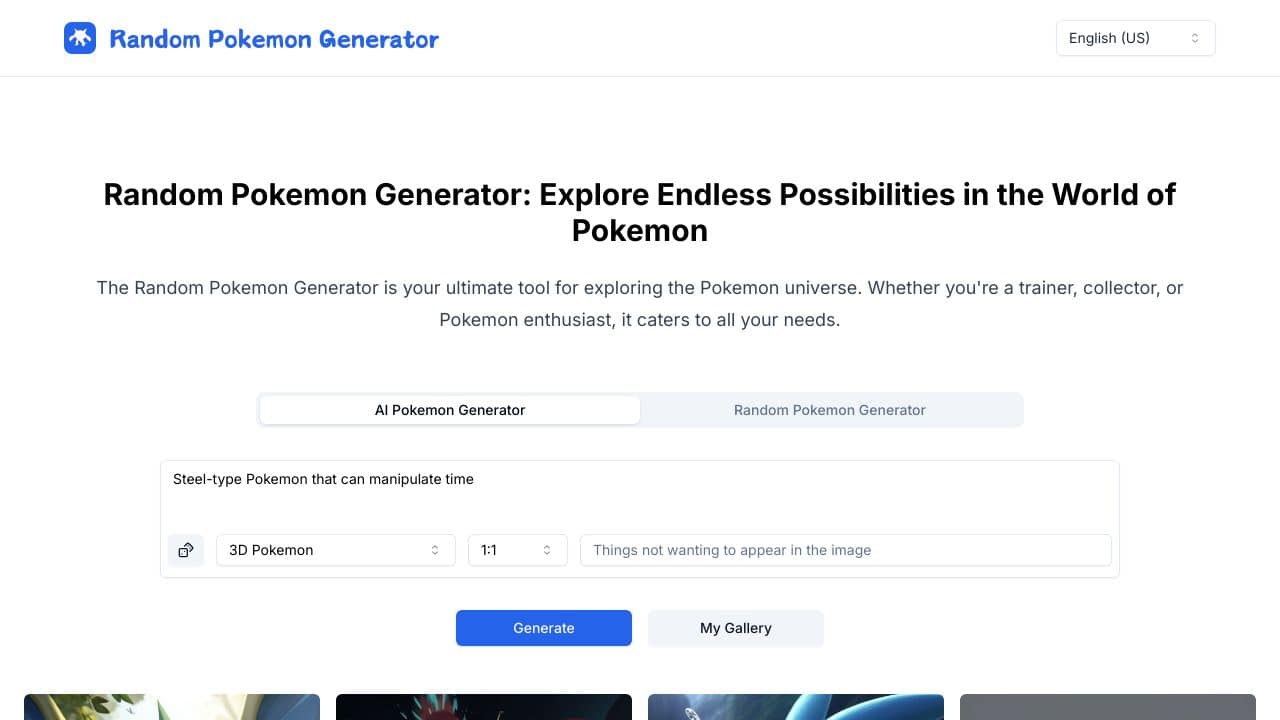
Task: Open My Gallery
Action: [x=736, y=628]
